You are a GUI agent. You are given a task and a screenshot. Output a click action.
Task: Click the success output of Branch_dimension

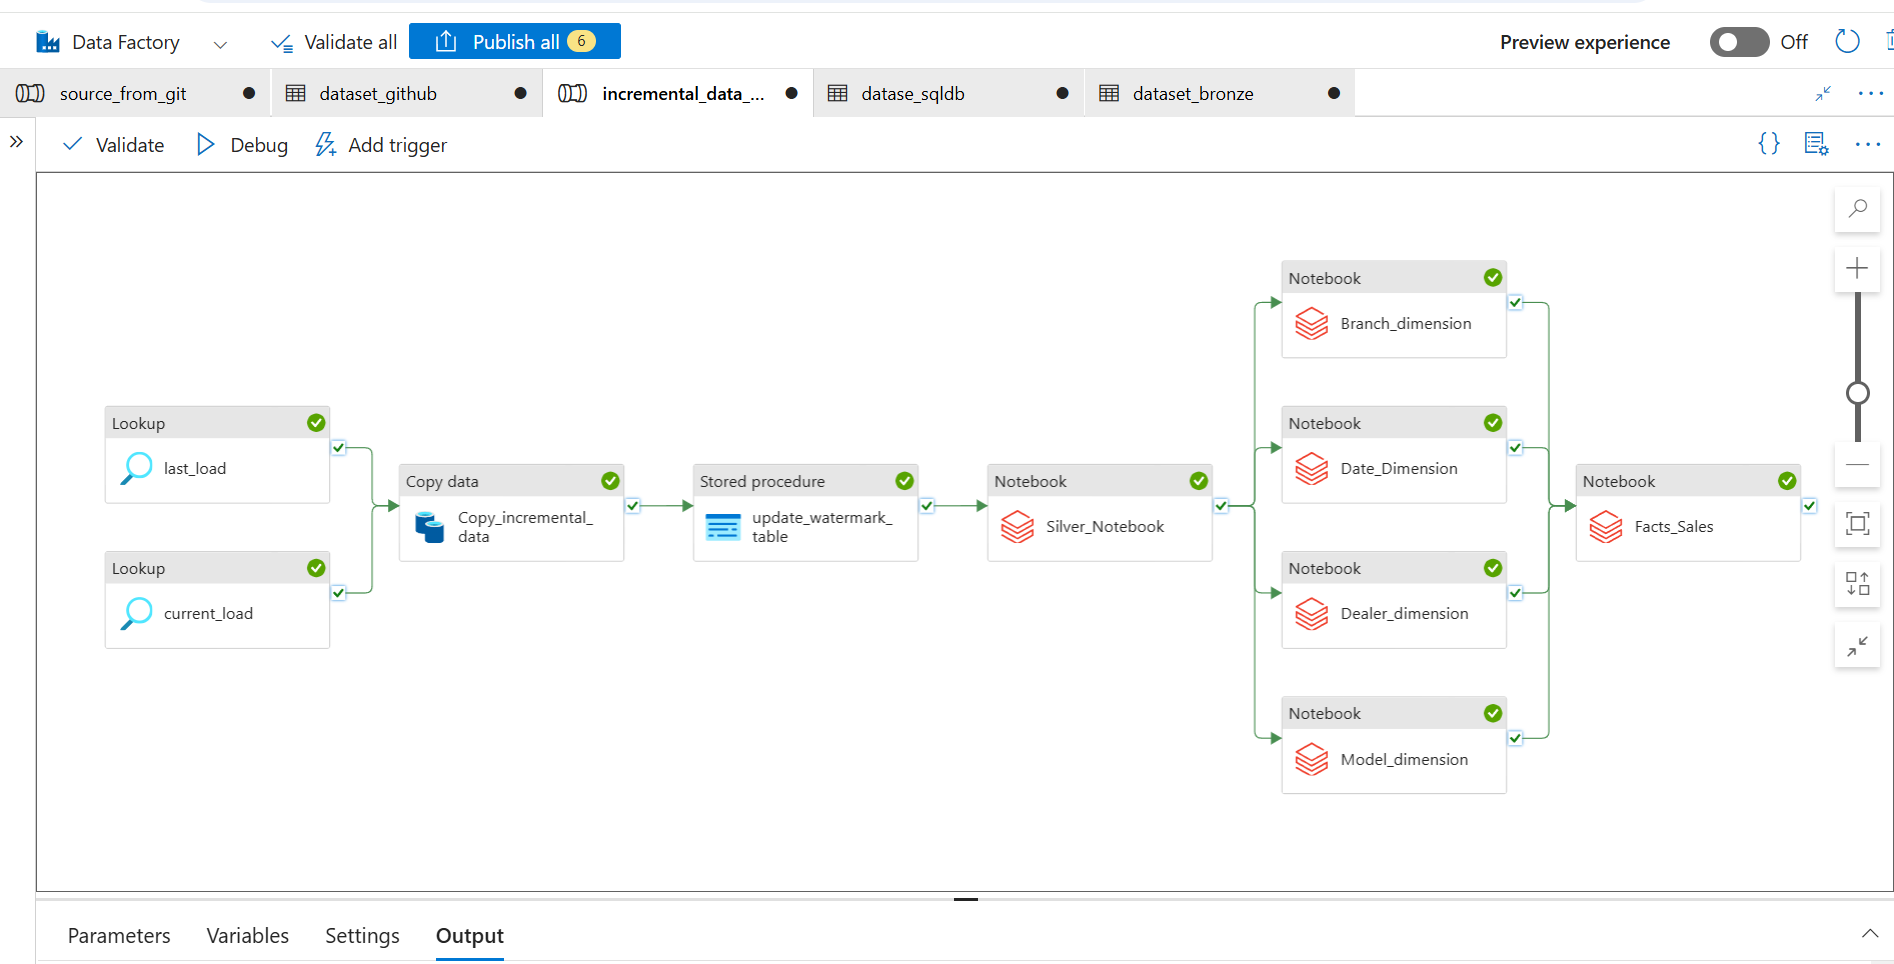coord(1515,303)
